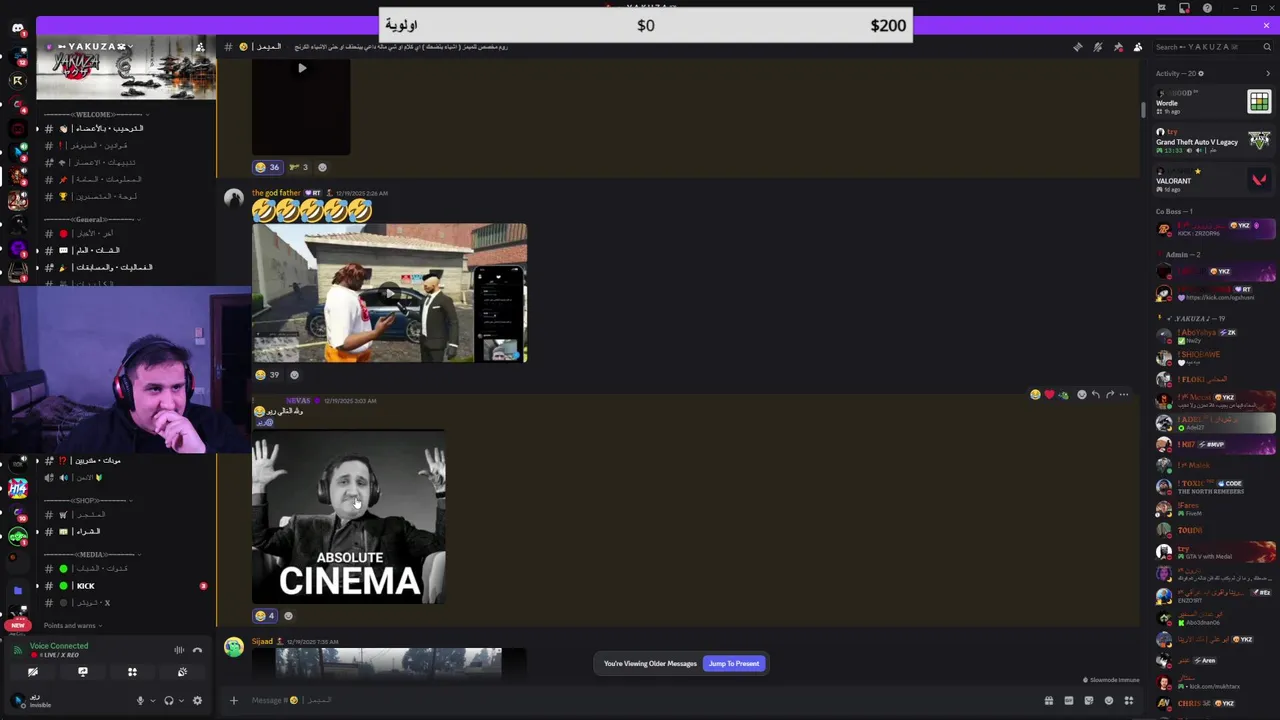The image size is (1280, 720).
Task: Open microphone input options arrow
Action: click(152, 701)
